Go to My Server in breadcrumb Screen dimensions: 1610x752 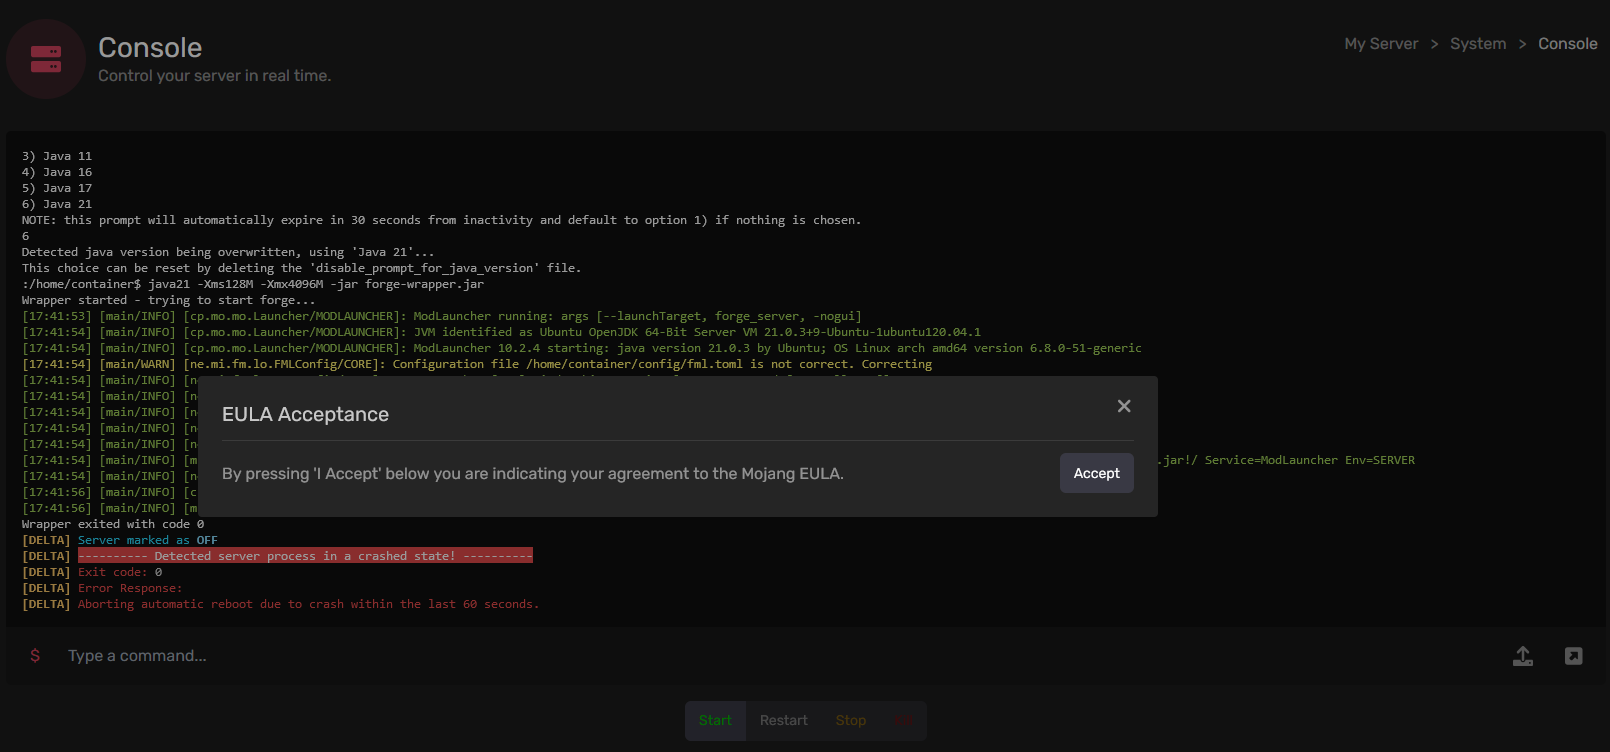[x=1380, y=44]
